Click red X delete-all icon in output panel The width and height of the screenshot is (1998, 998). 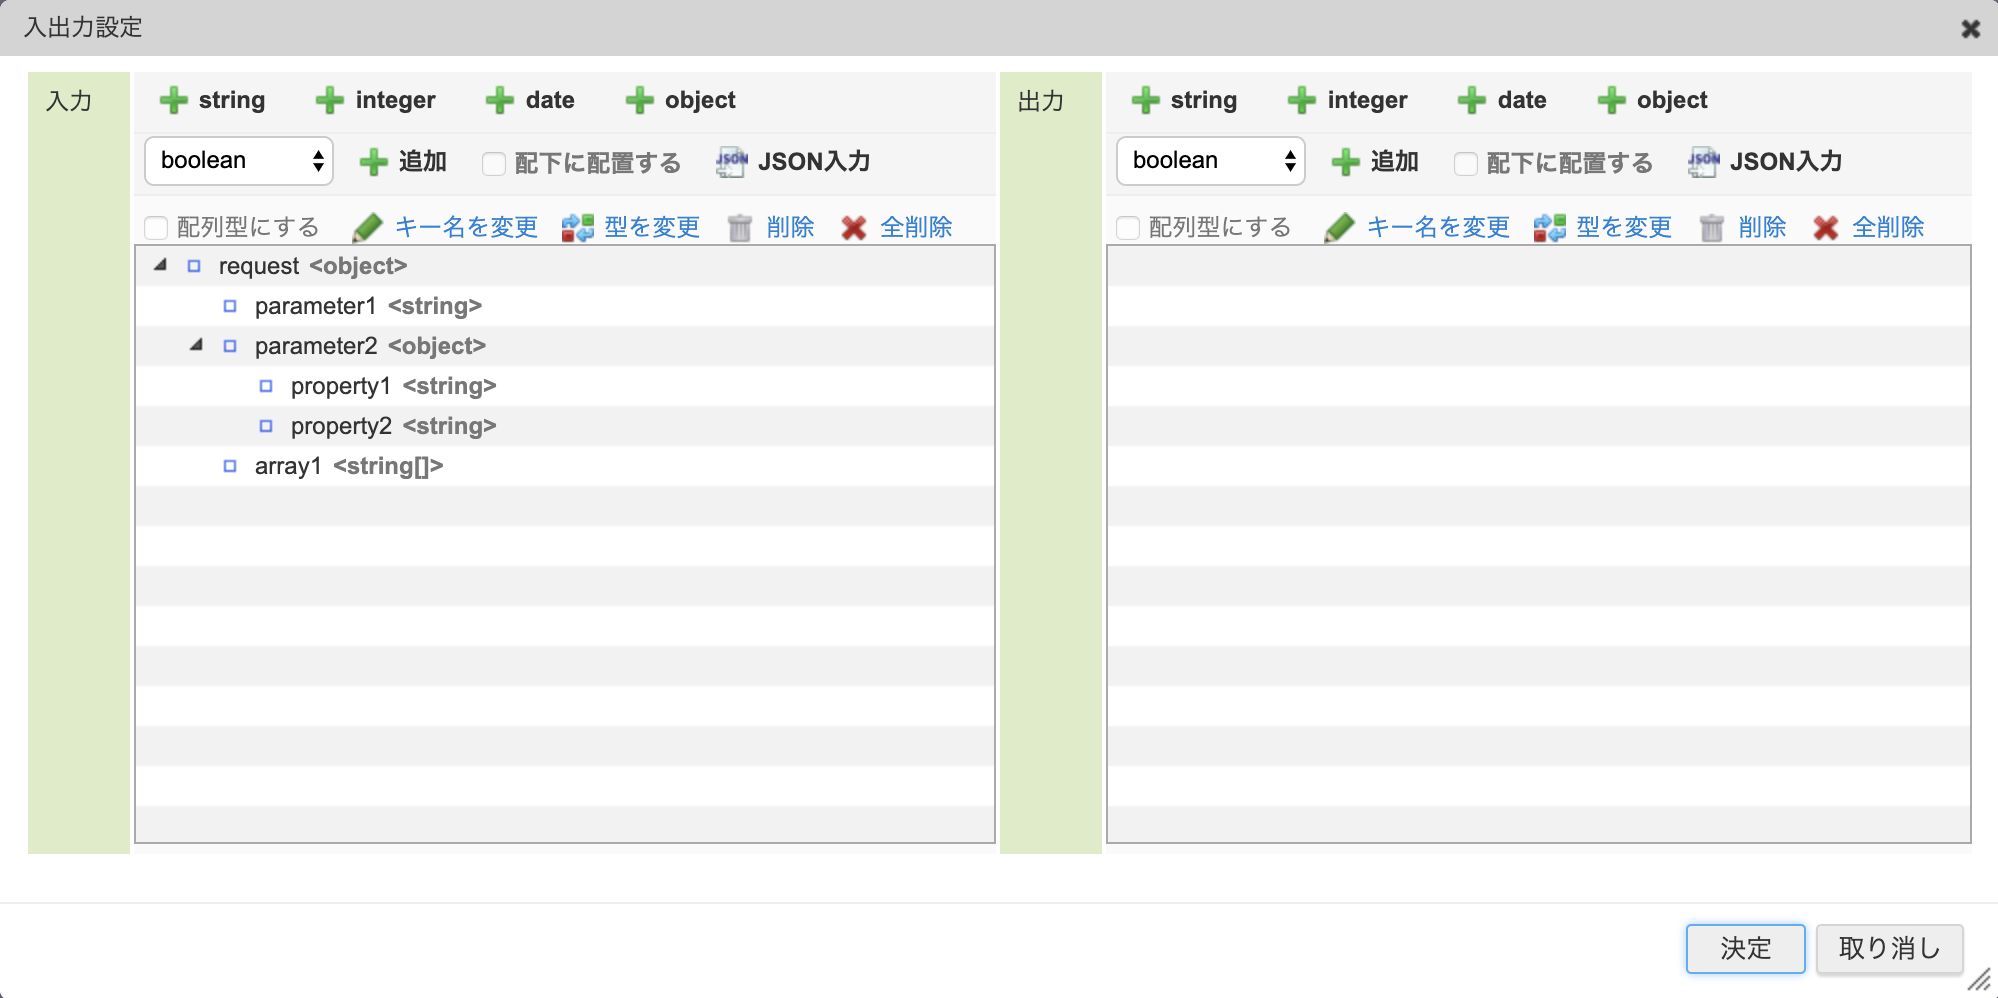pos(1826,228)
